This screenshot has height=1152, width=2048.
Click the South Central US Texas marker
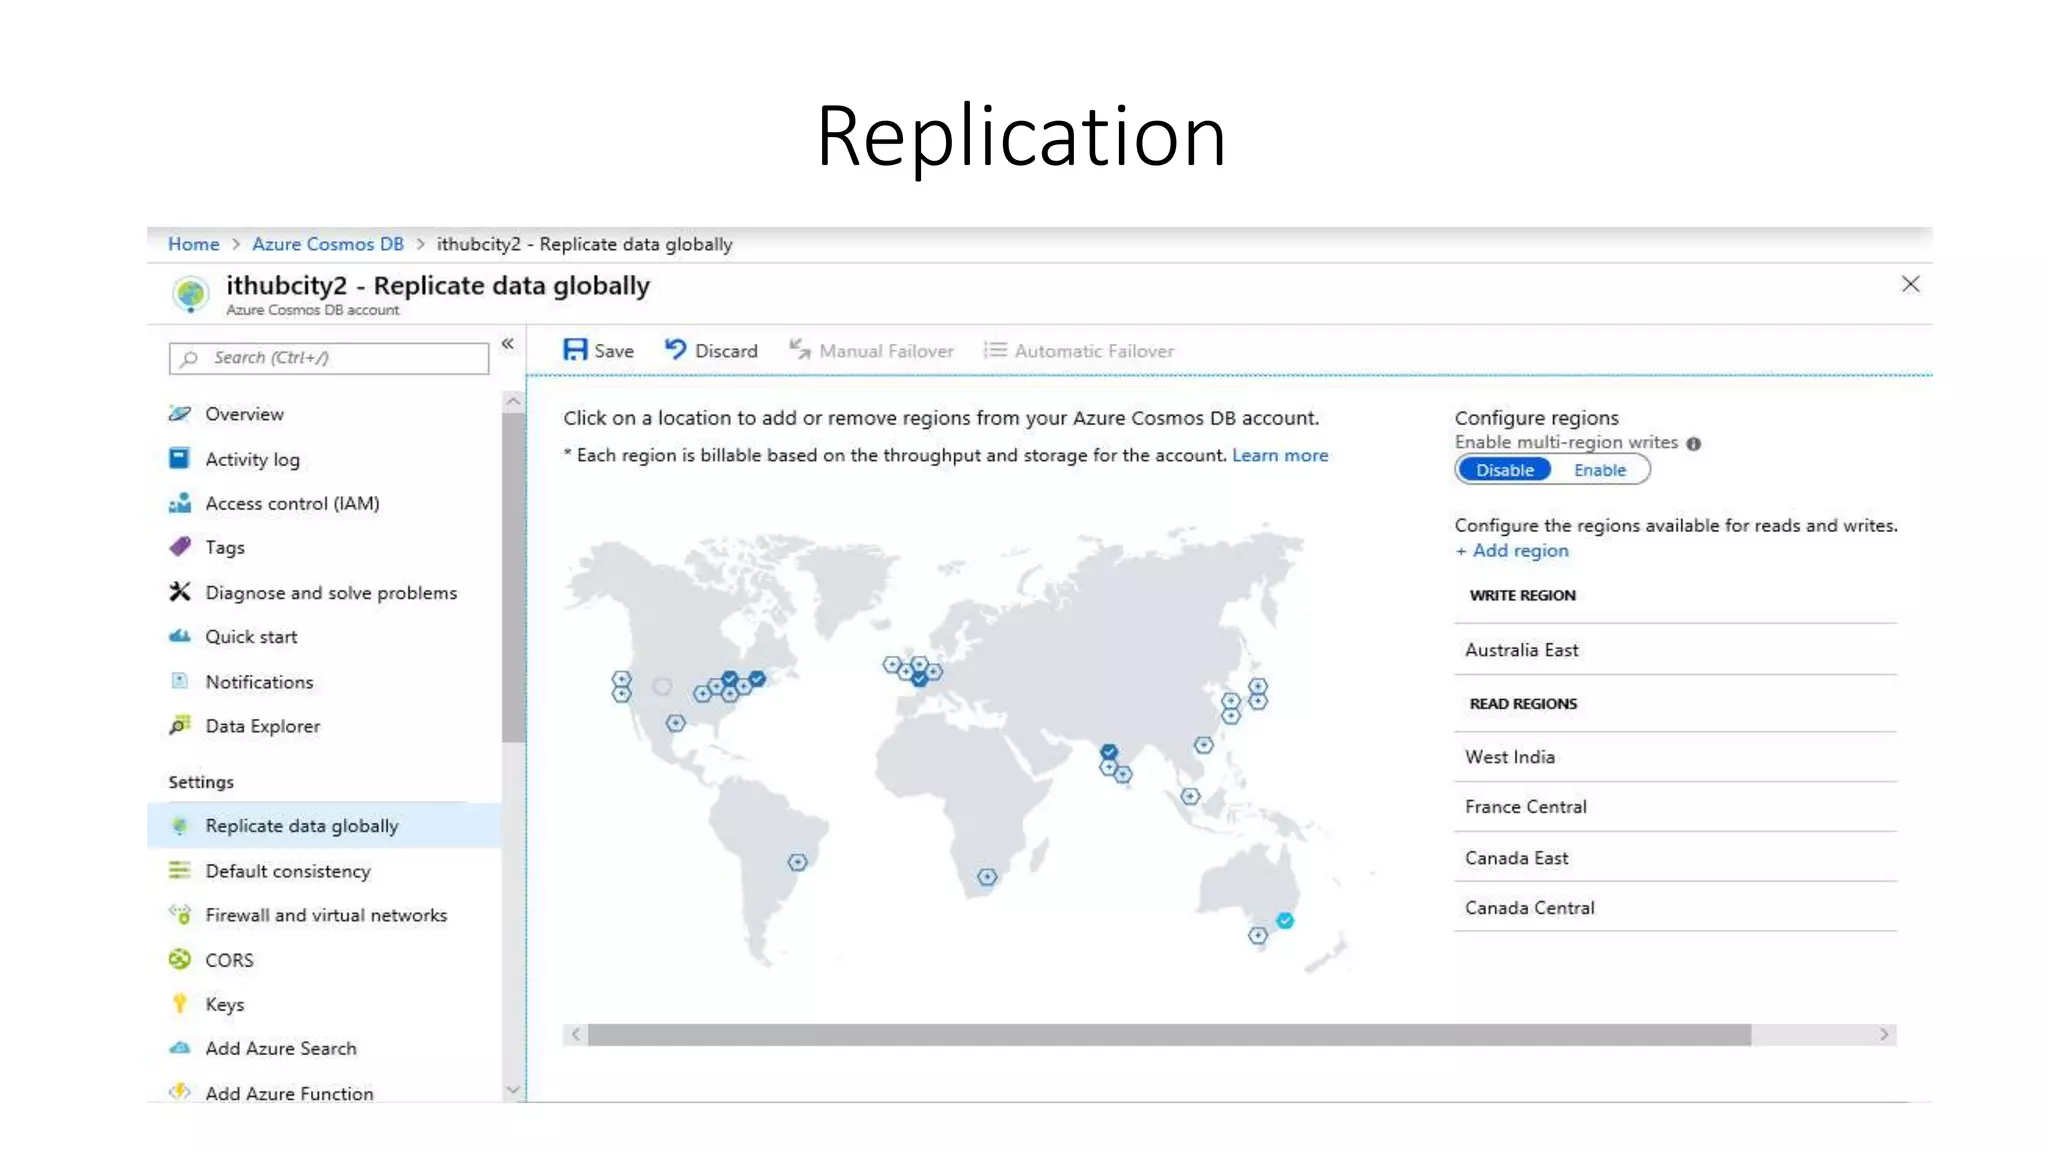676,723
